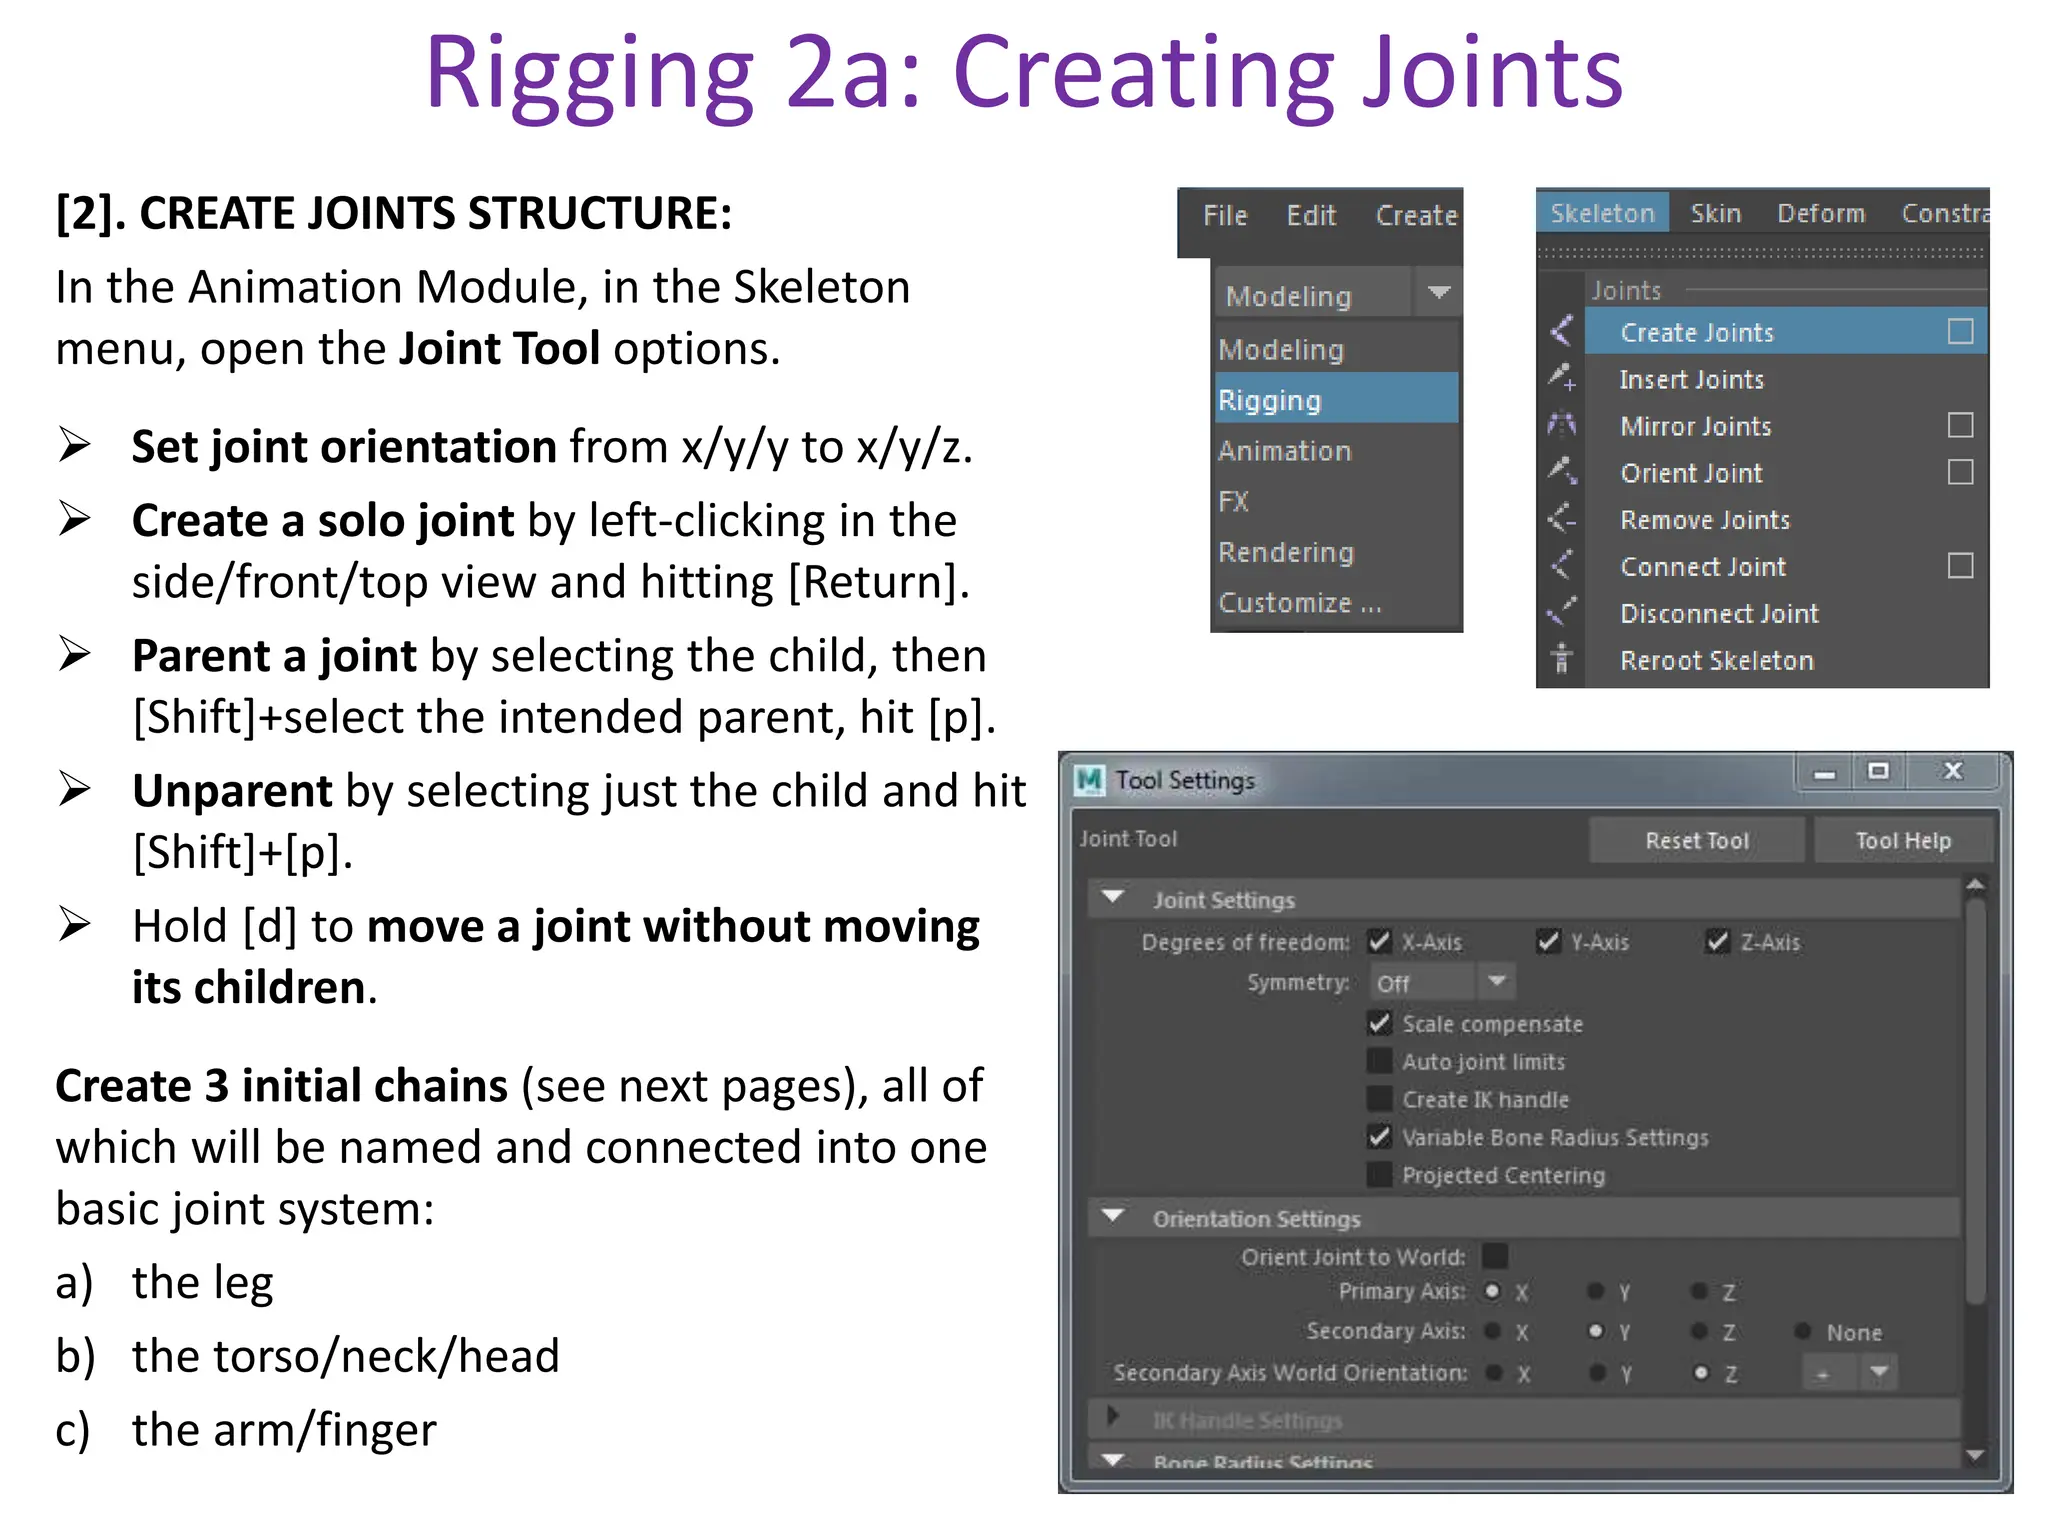Viewport: 2048px width, 1536px height.
Task: Toggle the Create IK handle checkbox
Action: coord(1380,1099)
